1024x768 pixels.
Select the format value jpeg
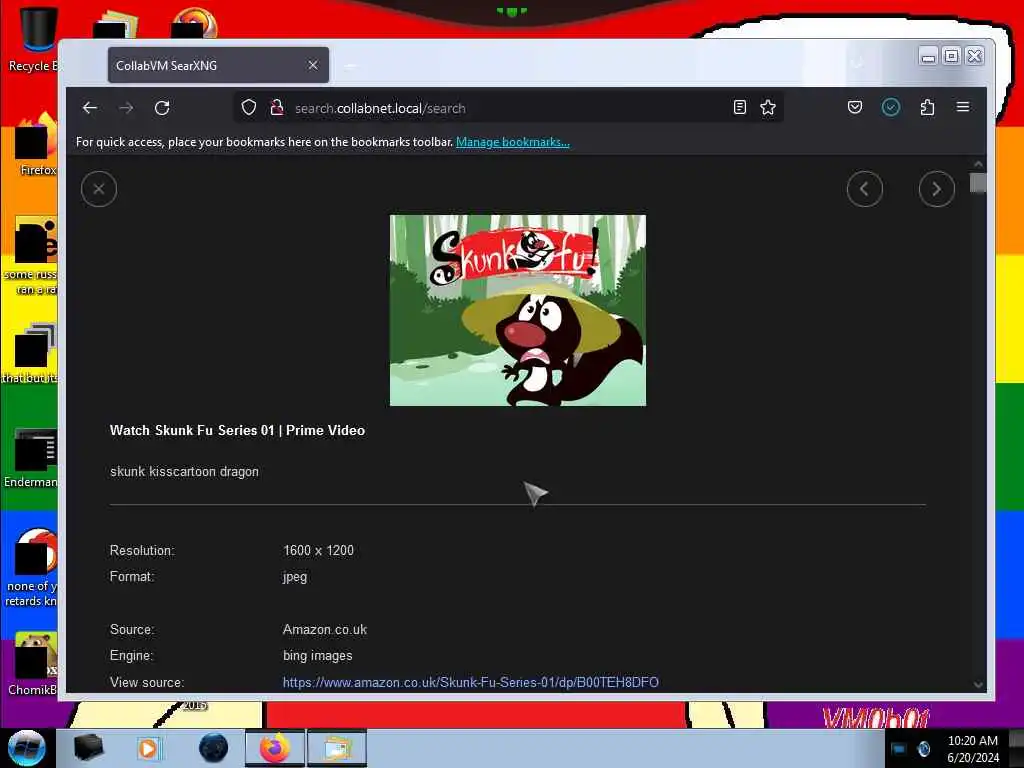tap(295, 577)
